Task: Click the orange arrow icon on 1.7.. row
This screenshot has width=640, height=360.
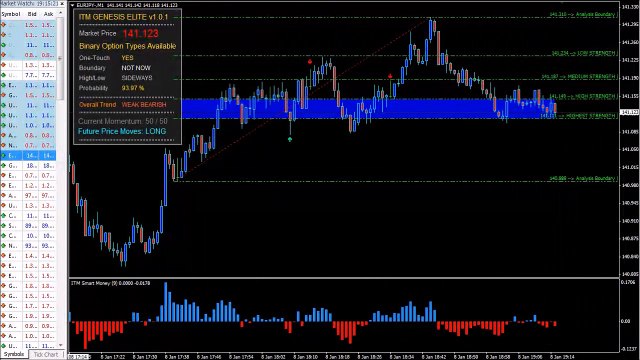Action: [x=4, y=306]
